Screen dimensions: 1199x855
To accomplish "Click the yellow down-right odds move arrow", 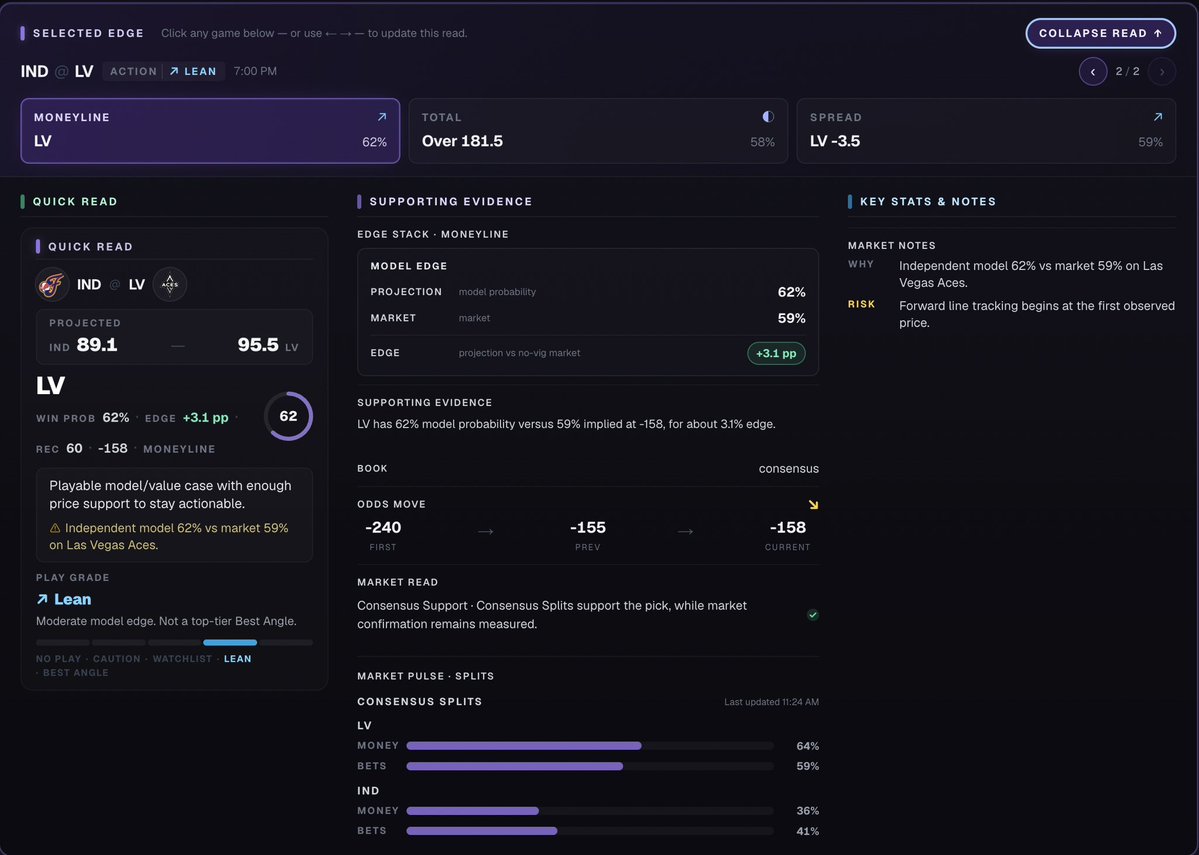I will coord(814,505).
